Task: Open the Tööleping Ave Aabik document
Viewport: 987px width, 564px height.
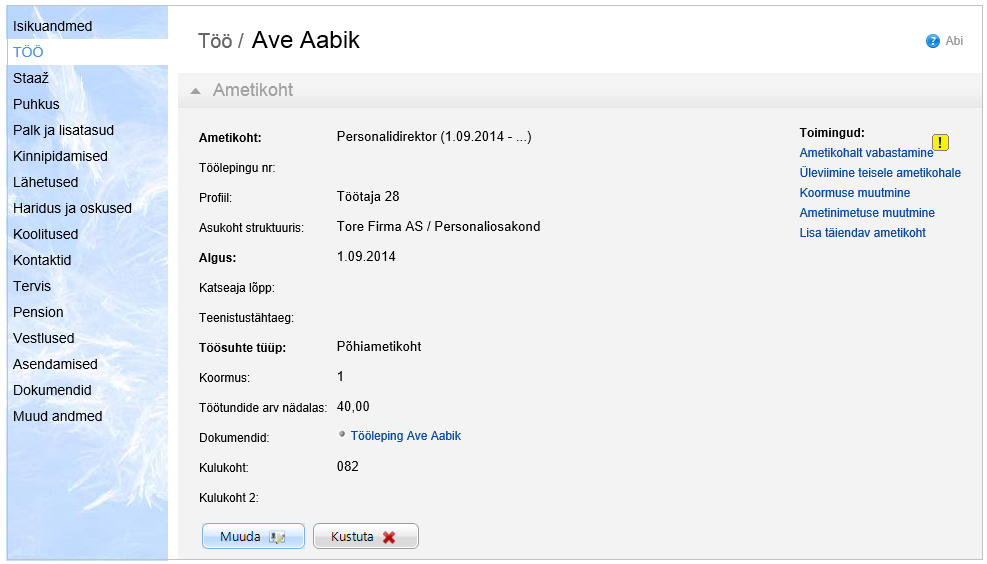Action: tap(405, 436)
